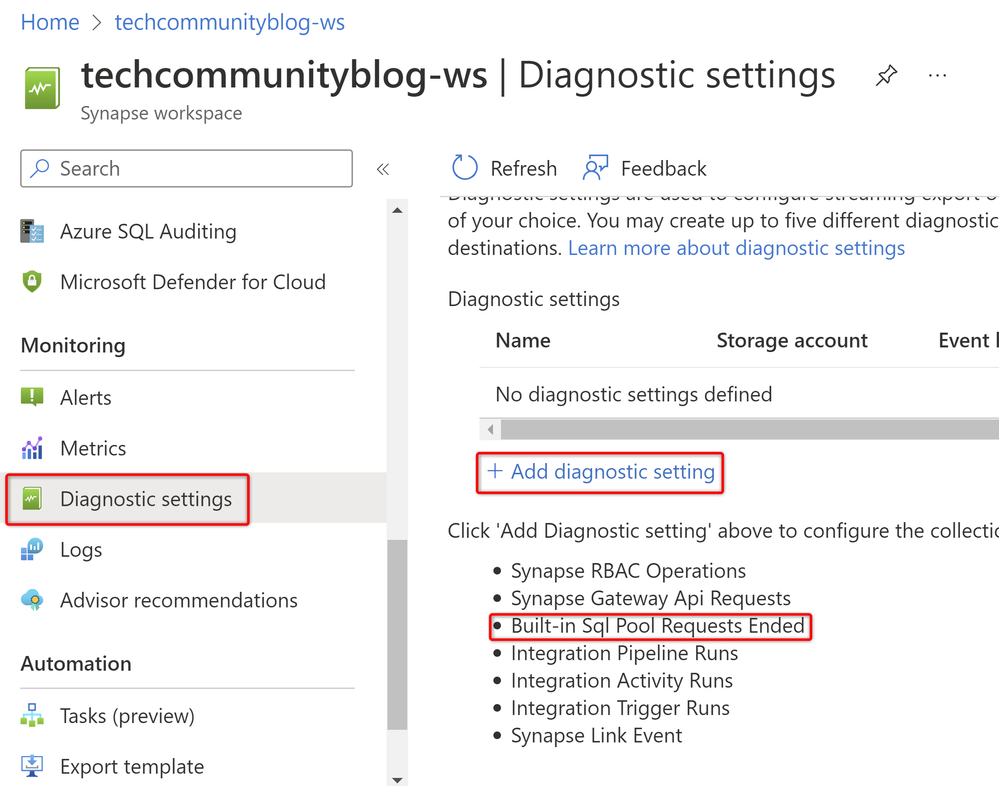Click 'Synapse workspace' subtitle text
This screenshot has width=999, height=786.
[161, 113]
